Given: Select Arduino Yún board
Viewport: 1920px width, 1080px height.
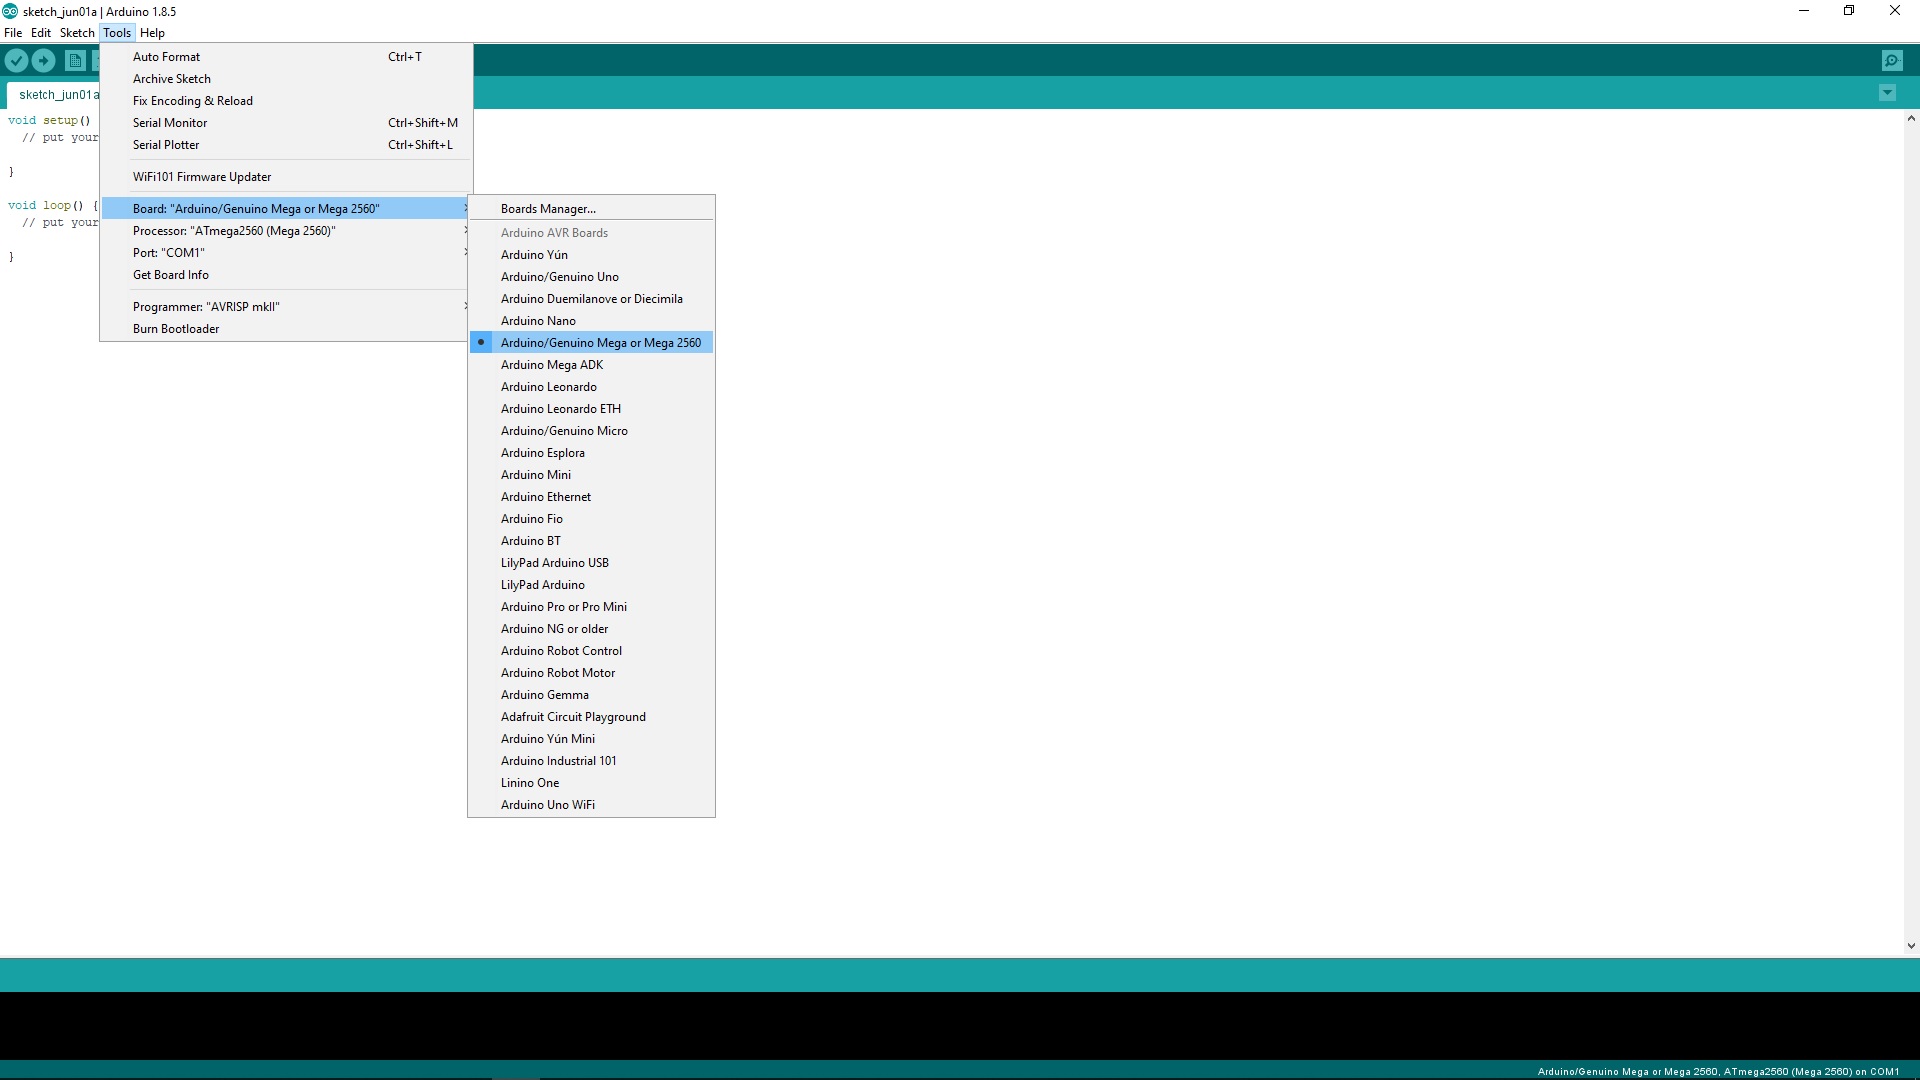Looking at the screenshot, I should click(x=591, y=255).
